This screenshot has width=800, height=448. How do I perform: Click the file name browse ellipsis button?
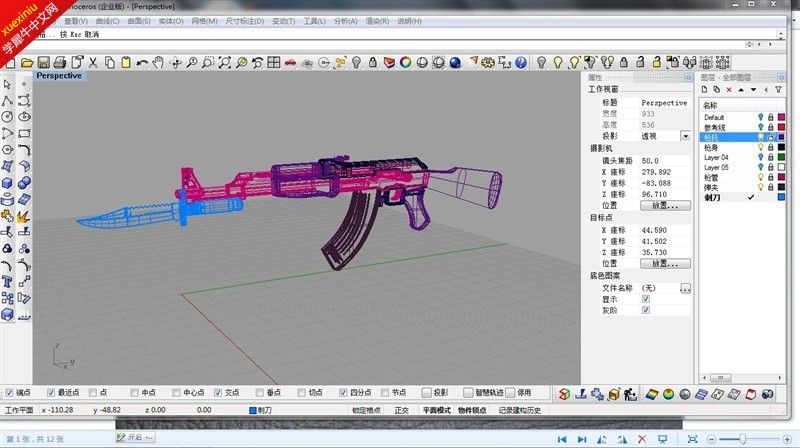coord(685,288)
